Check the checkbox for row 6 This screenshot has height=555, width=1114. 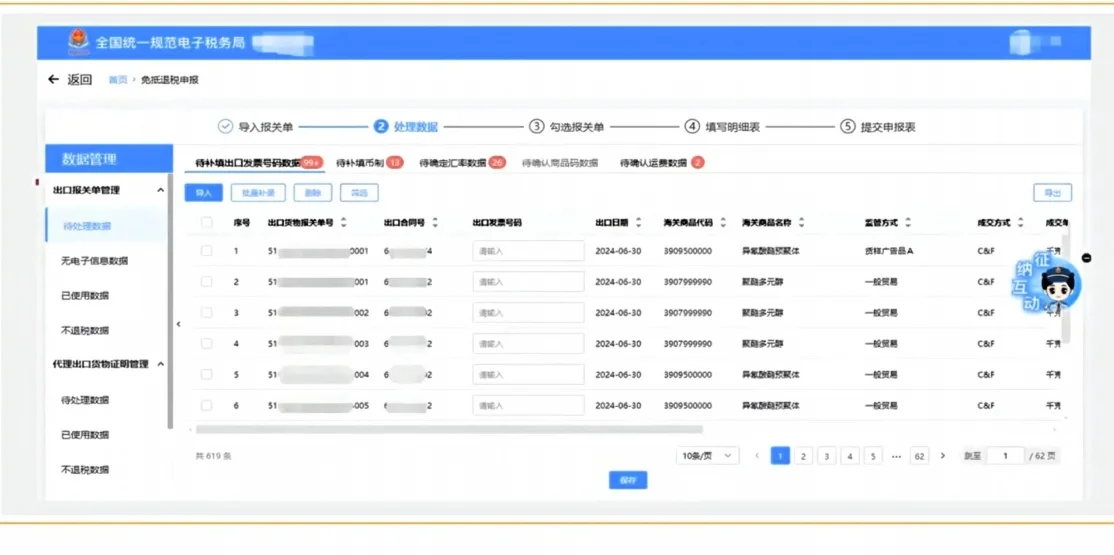[207, 405]
